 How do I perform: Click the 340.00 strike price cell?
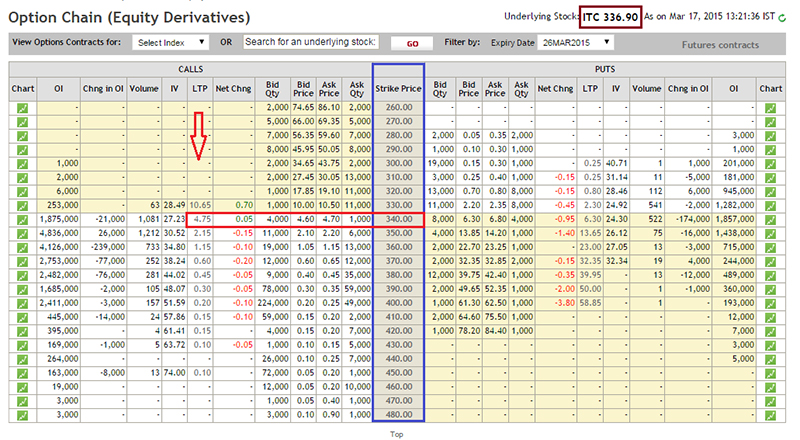click(x=398, y=219)
